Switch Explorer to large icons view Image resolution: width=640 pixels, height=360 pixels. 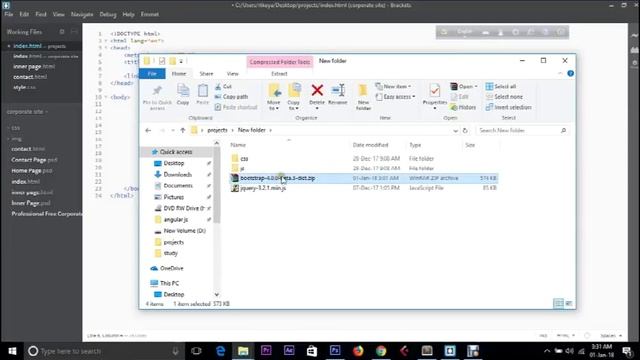click(569, 303)
